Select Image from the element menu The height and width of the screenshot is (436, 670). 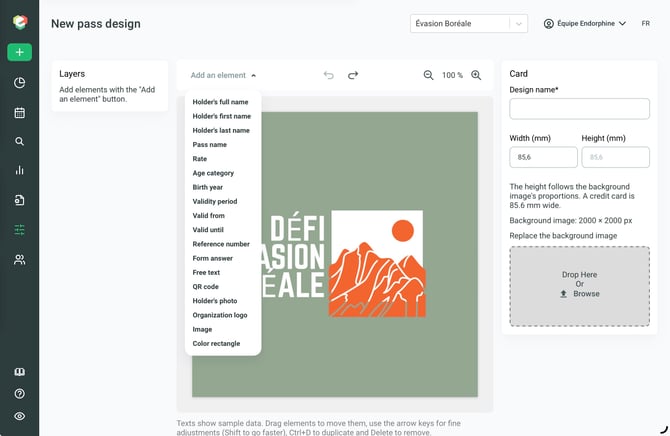203,329
